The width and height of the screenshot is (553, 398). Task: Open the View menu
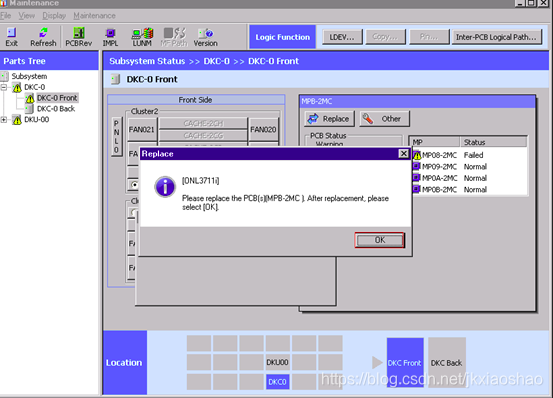click(26, 16)
